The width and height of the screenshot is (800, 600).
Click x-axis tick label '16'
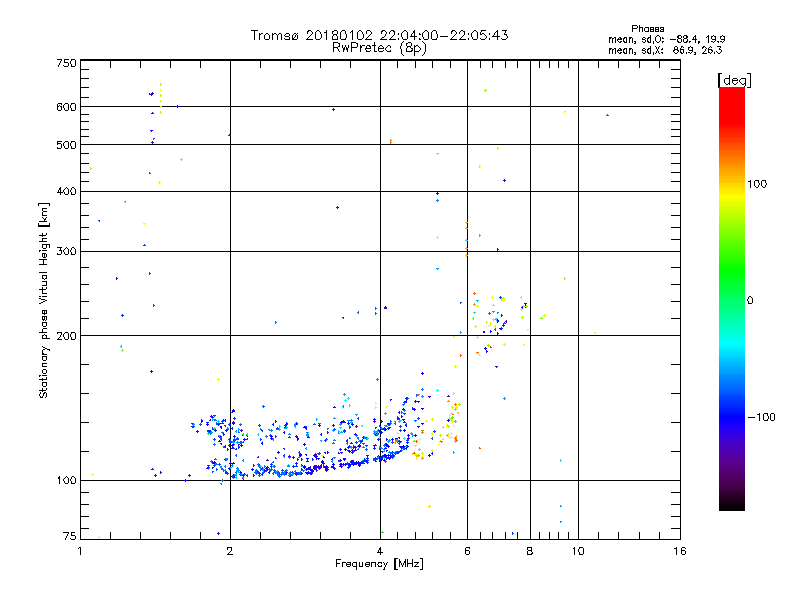coord(680,551)
